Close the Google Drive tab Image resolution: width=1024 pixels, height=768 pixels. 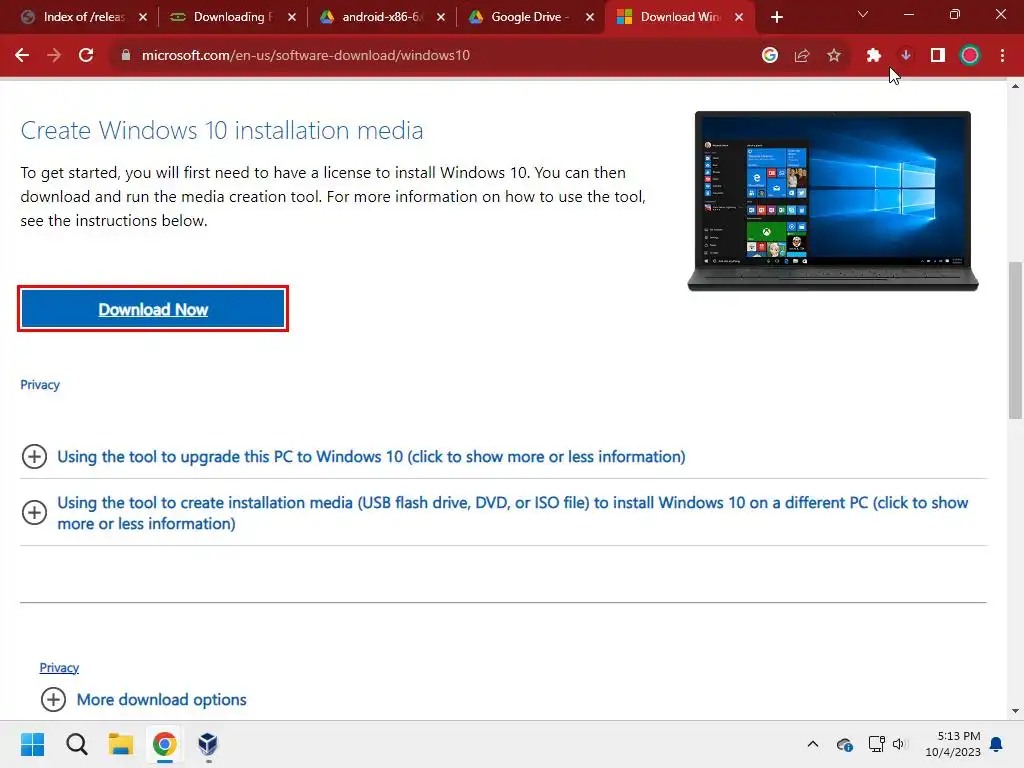click(x=590, y=17)
